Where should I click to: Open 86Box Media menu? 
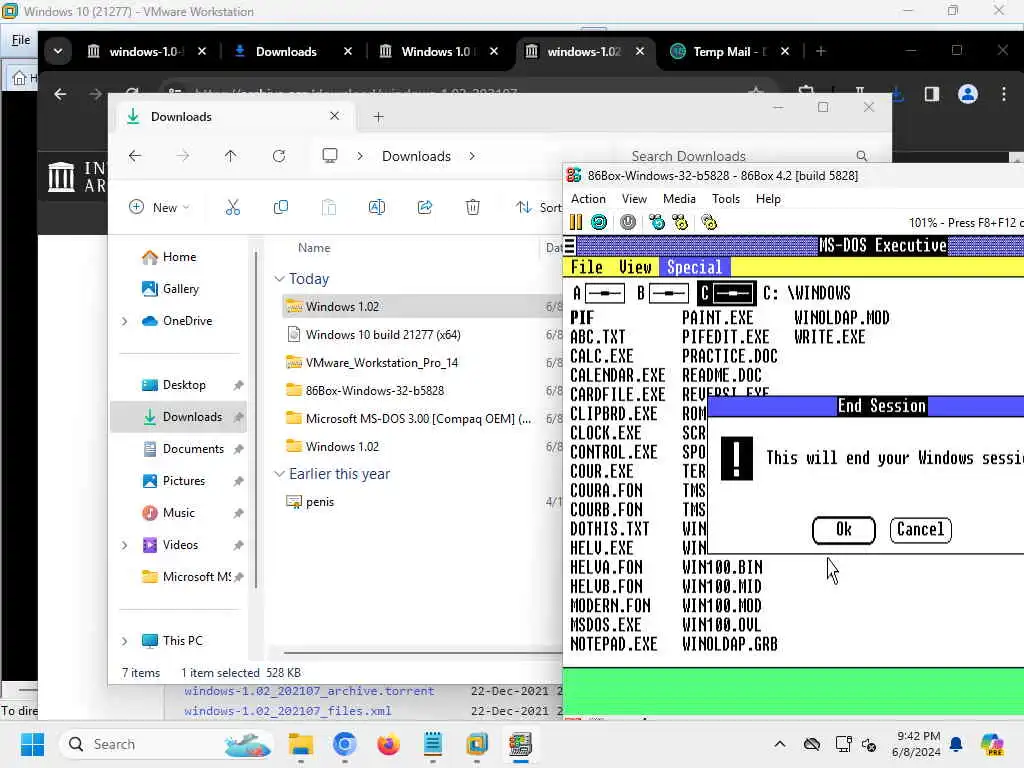(679, 199)
